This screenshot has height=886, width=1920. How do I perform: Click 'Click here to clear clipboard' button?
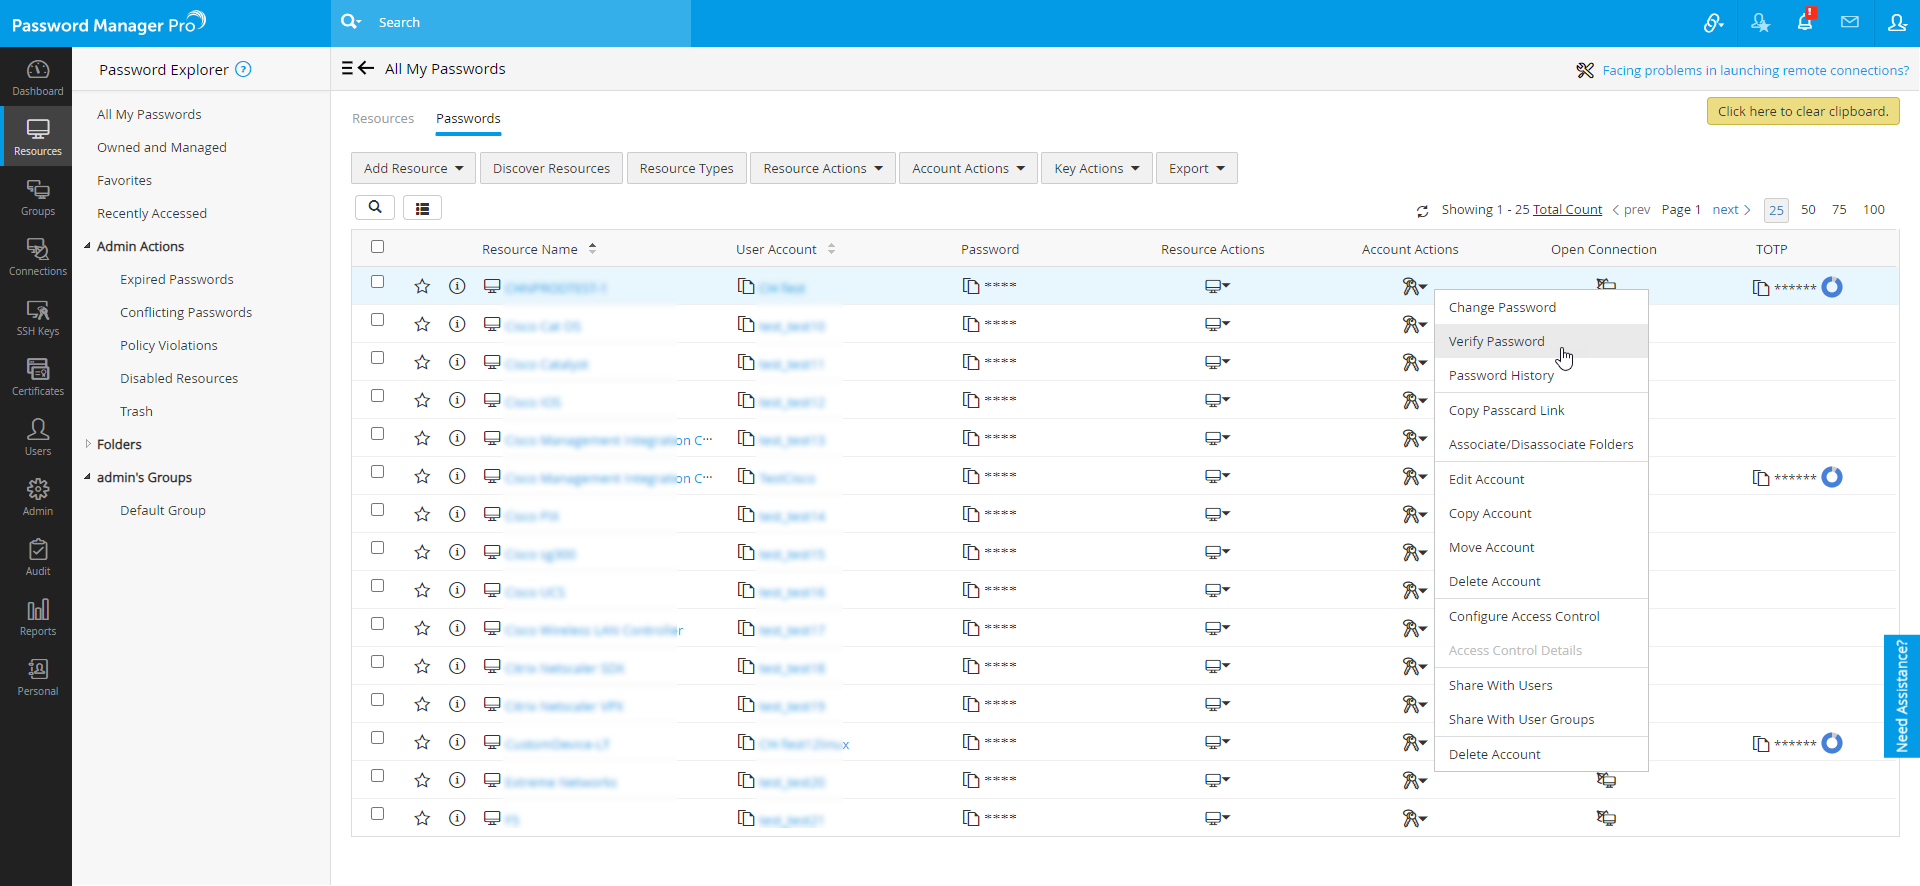coord(1802,111)
